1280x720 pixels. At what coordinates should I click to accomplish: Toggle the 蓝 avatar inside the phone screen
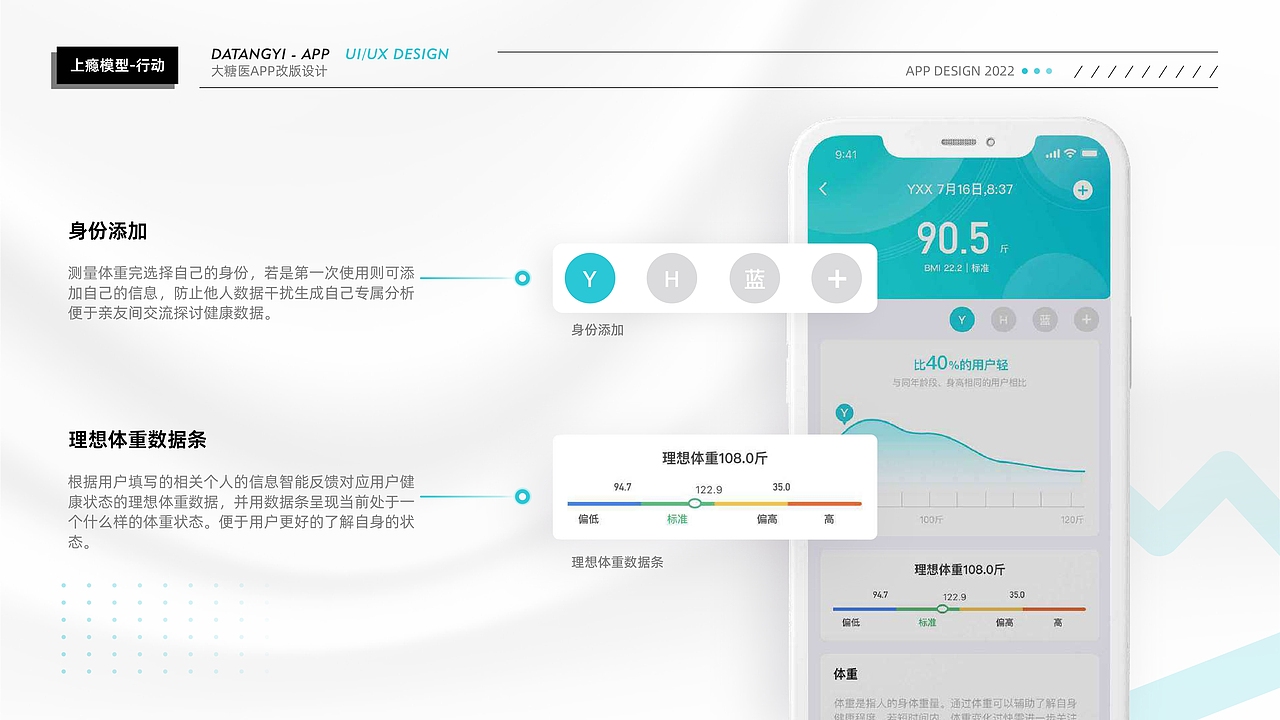pyautogui.click(x=1044, y=319)
